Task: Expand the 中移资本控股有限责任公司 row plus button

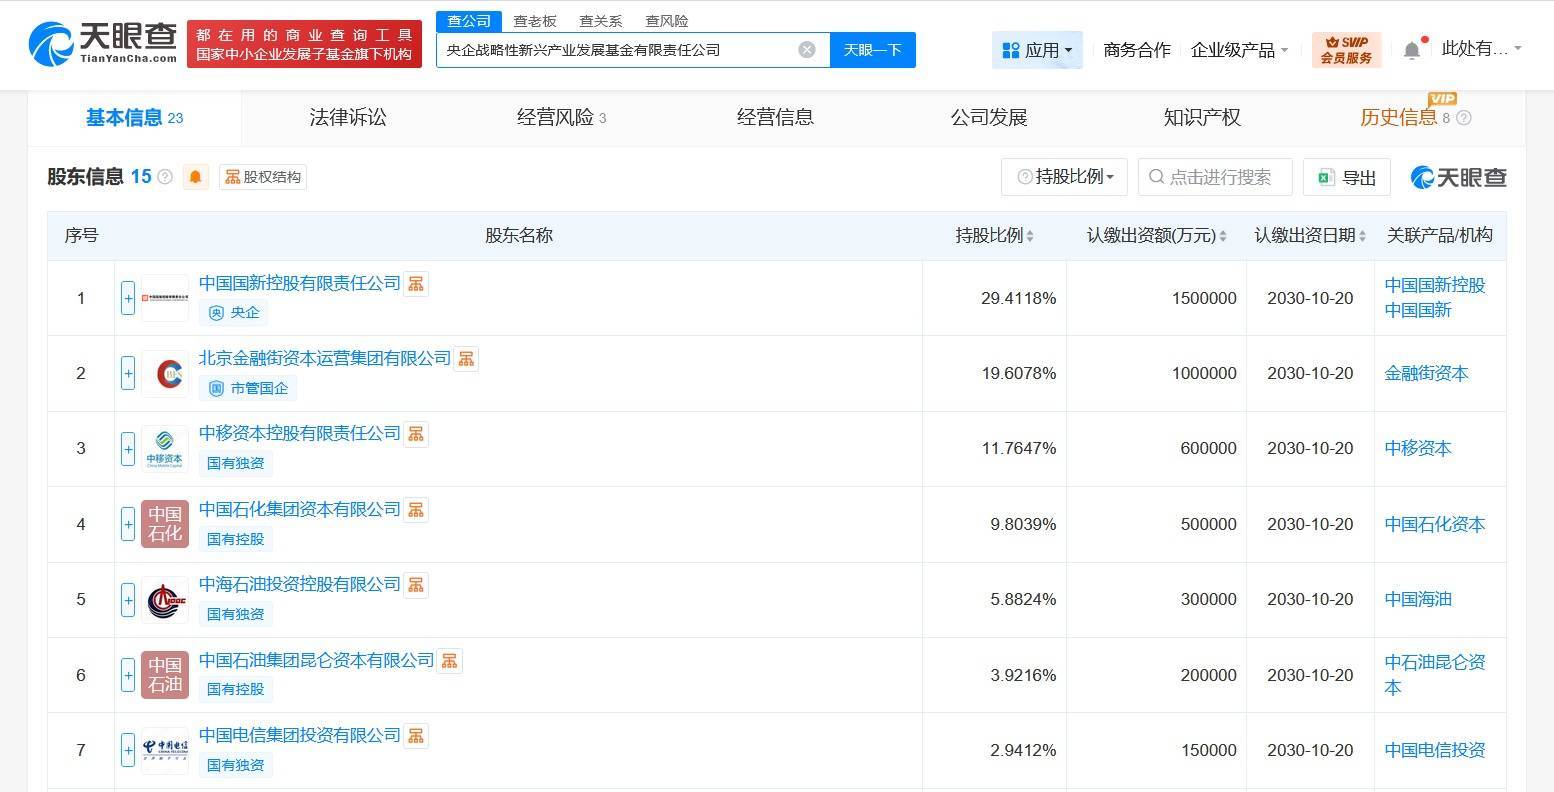Action: (x=128, y=449)
